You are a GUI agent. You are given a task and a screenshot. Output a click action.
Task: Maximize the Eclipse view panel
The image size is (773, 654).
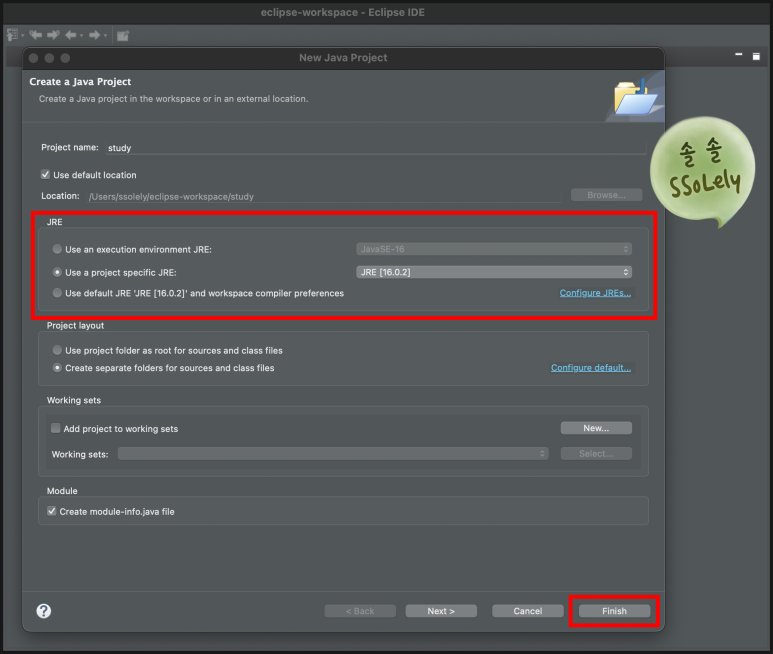(x=756, y=56)
